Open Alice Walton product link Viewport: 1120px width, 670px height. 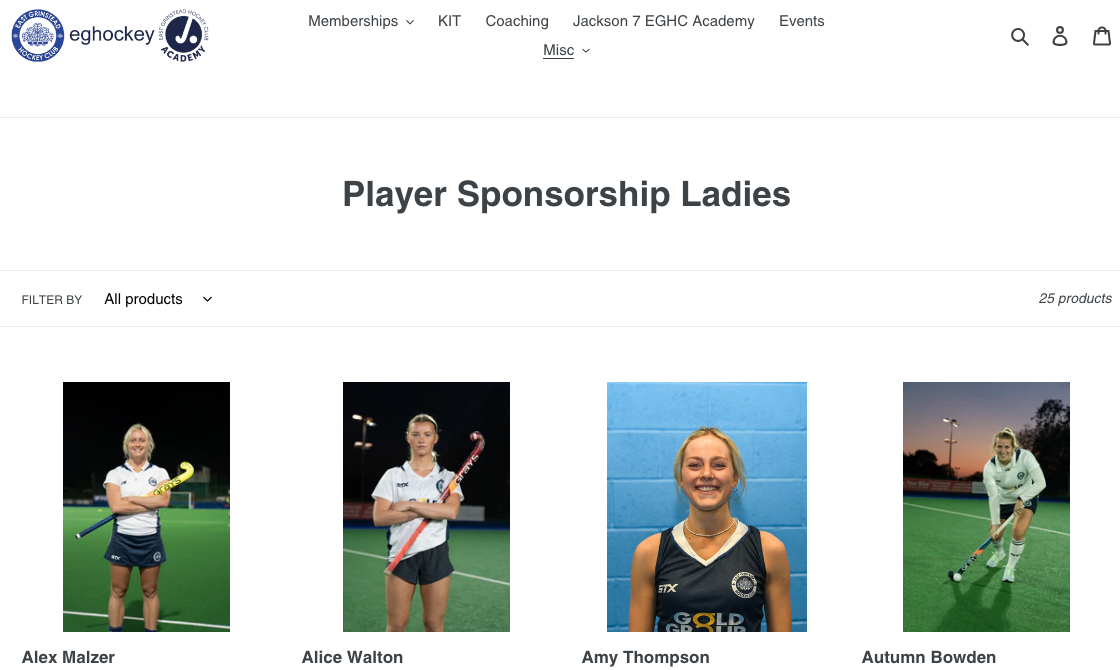point(352,657)
